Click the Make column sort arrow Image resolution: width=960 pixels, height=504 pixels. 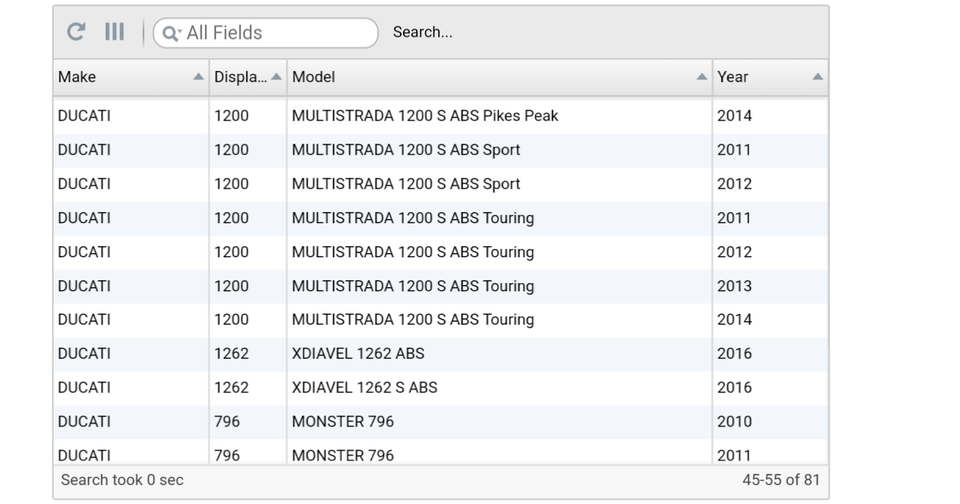coord(198,77)
